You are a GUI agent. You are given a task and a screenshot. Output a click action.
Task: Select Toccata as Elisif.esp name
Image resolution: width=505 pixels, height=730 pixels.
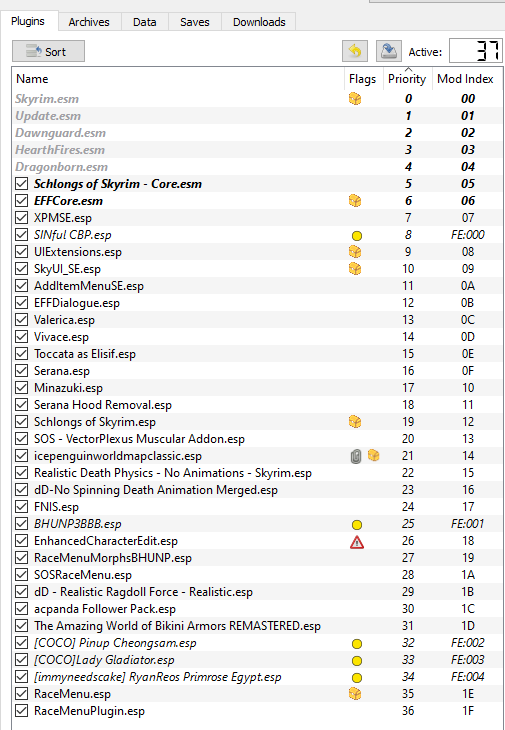click(85, 354)
